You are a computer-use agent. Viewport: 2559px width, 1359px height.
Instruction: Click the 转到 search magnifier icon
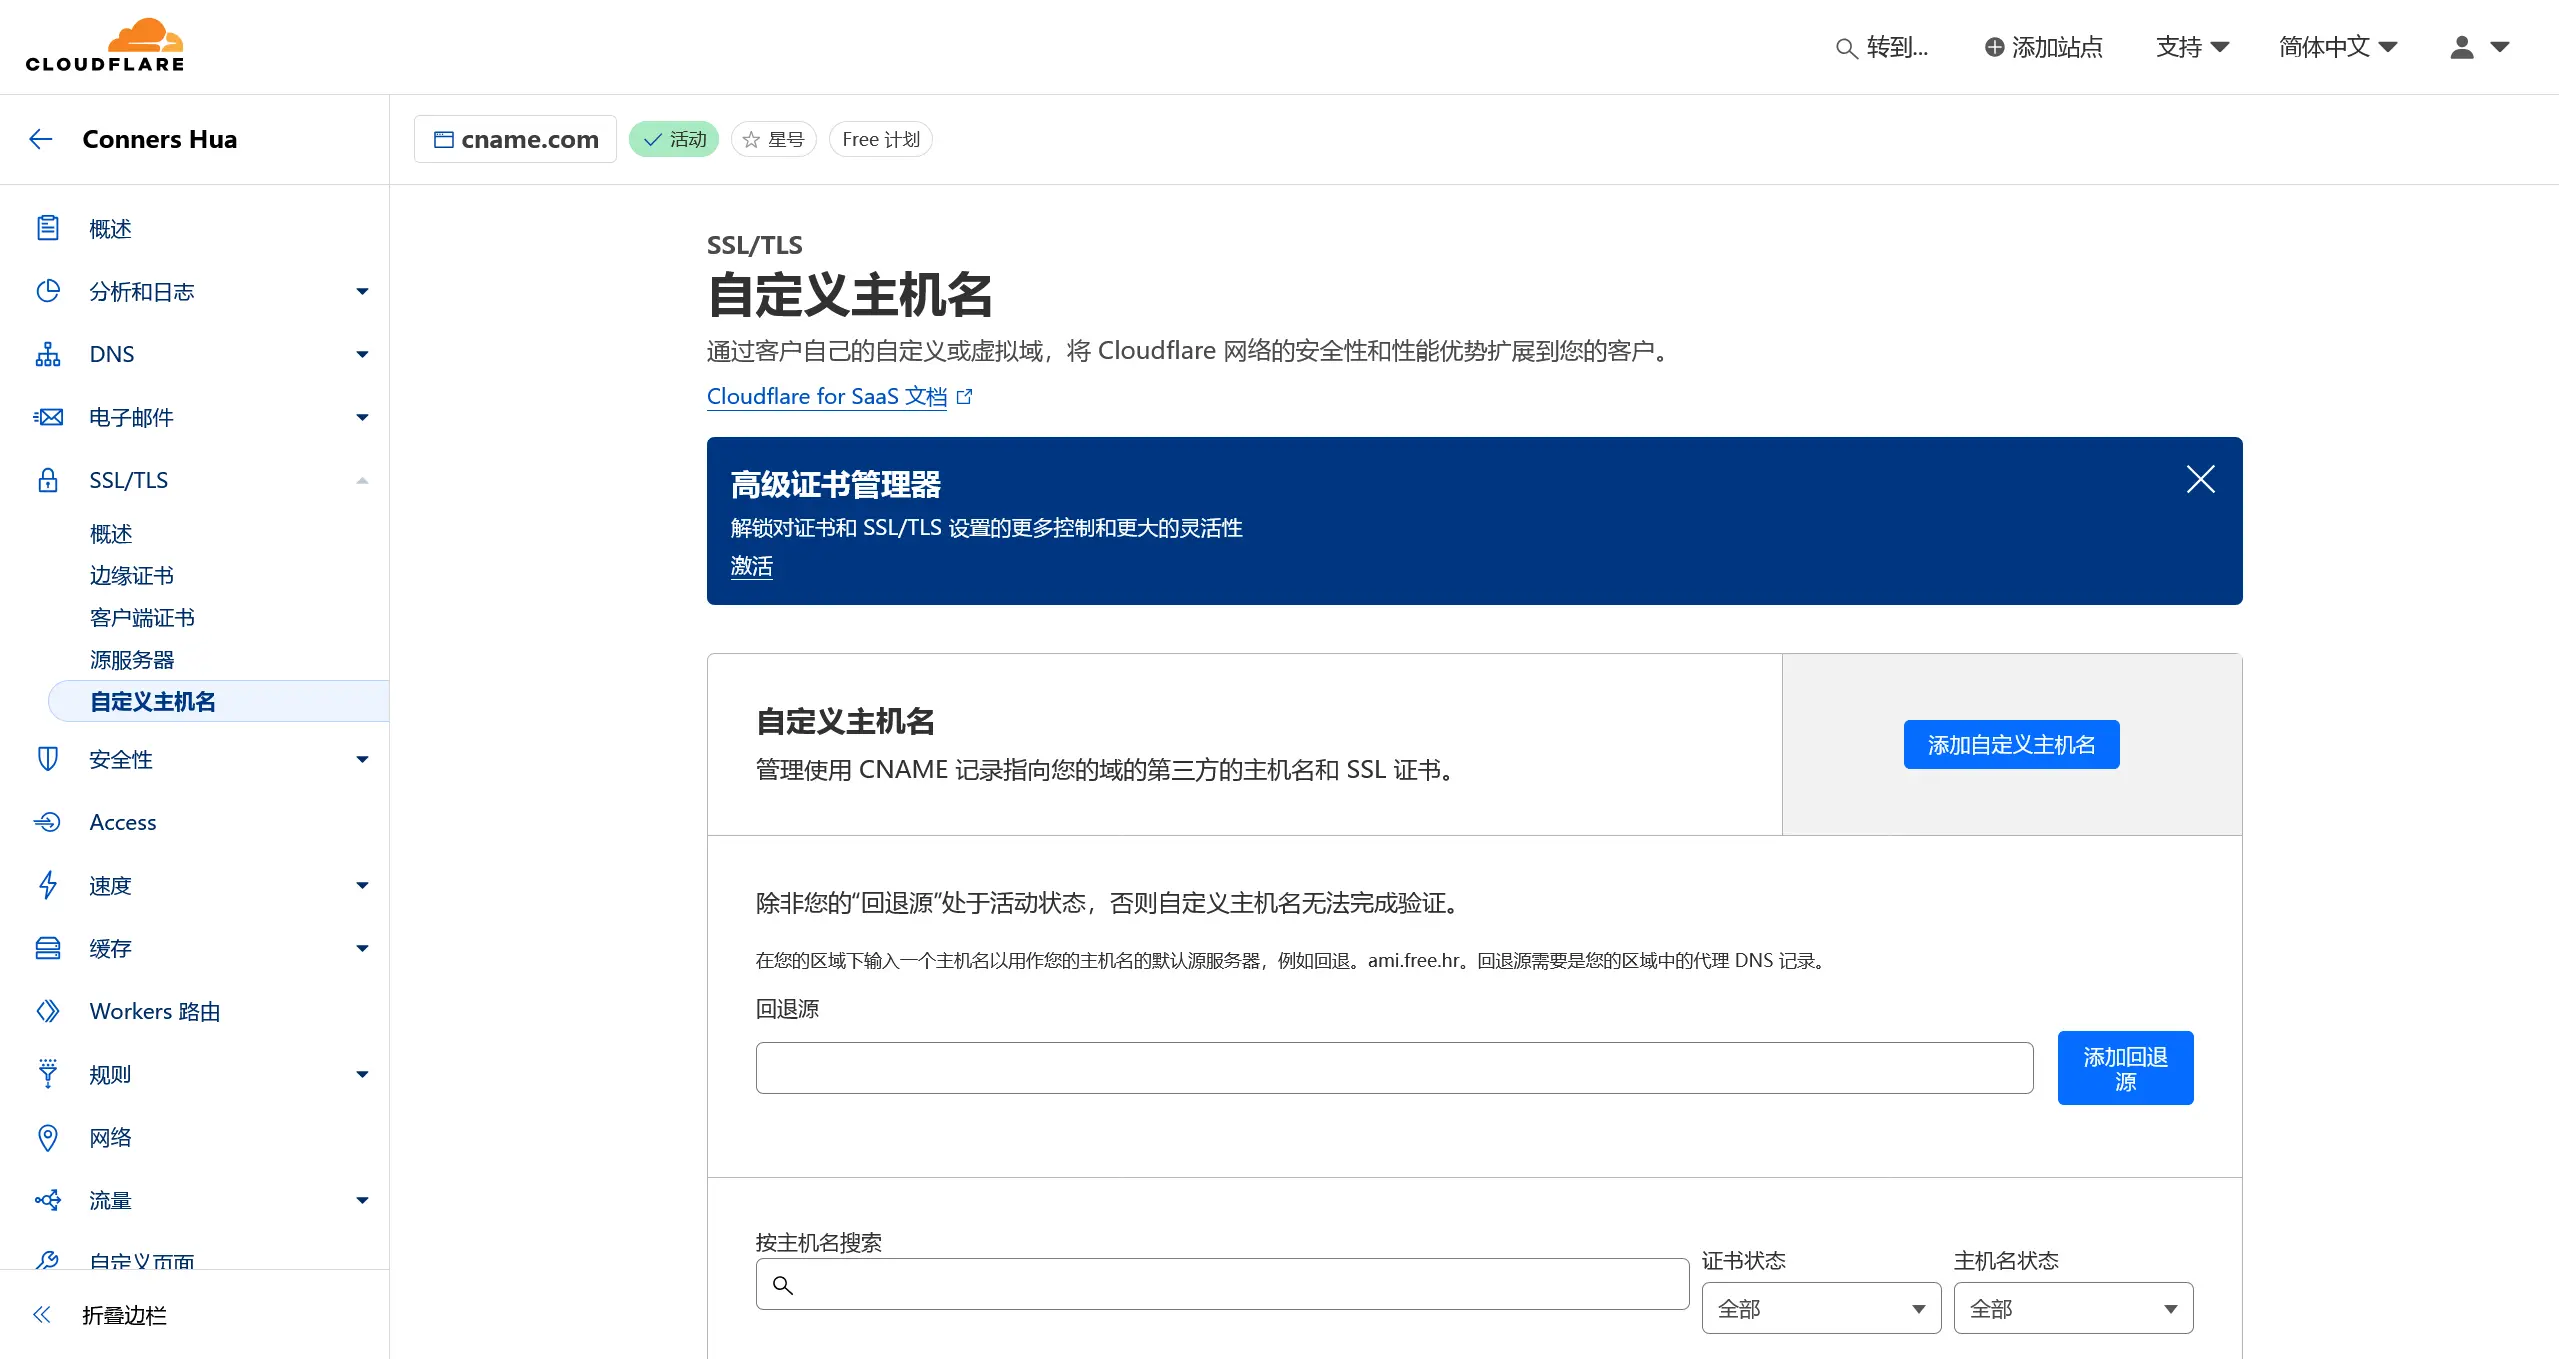[x=1846, y=48]
